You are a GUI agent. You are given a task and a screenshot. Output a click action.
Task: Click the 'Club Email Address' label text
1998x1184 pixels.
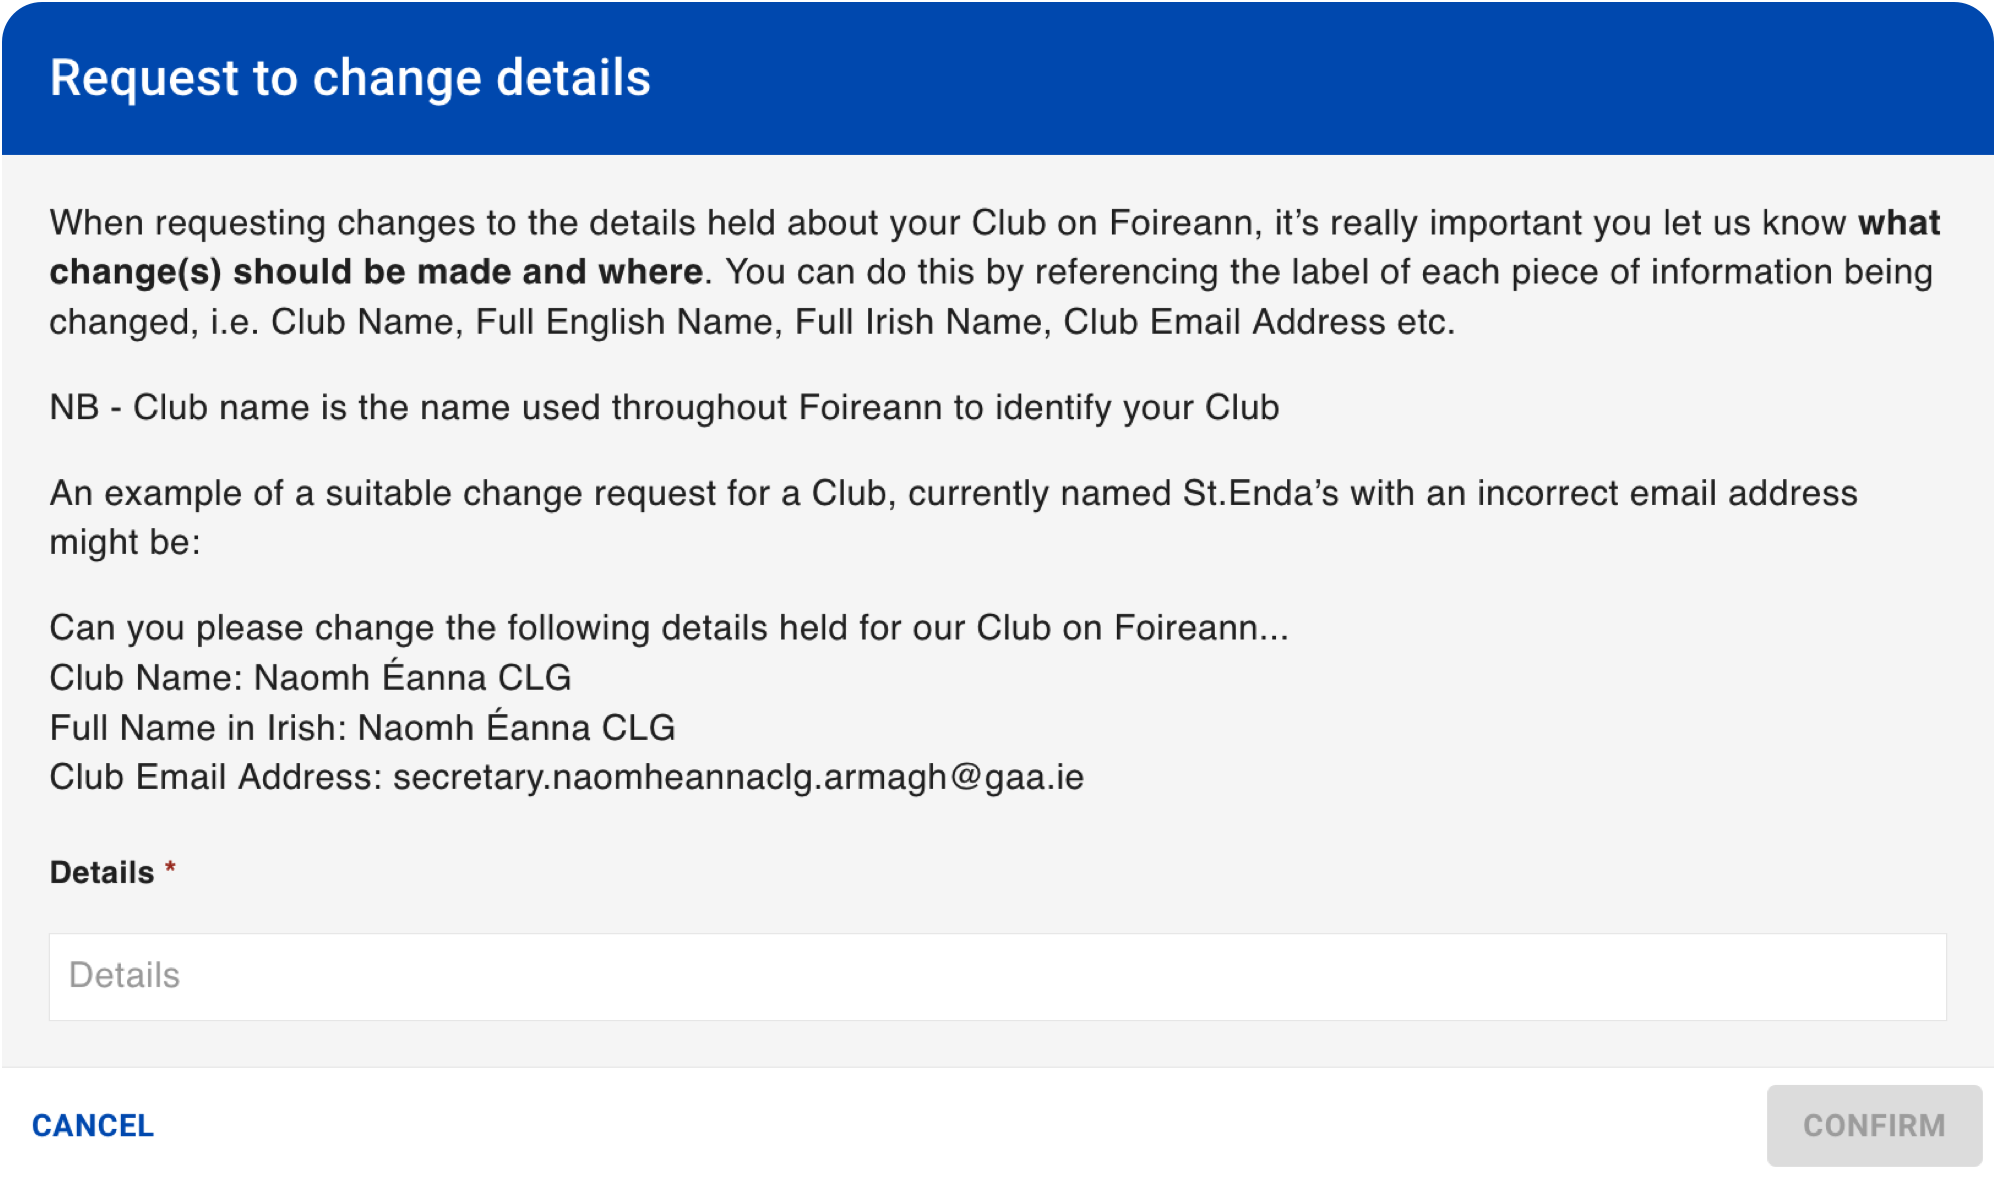pyautogui.click(x=216, y=777)
